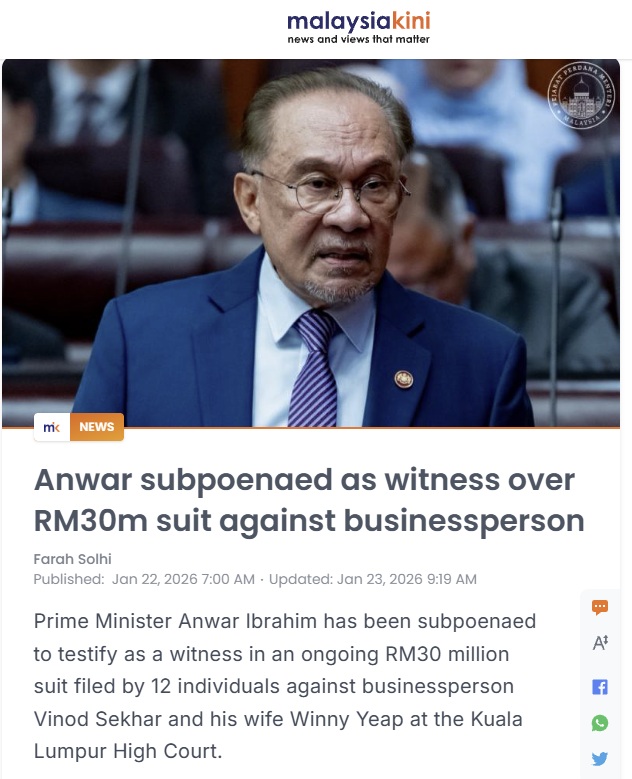The width and height of the screenshot is (632, 779).
Task: Click the small mk logo badge
Action: point(52,427)
